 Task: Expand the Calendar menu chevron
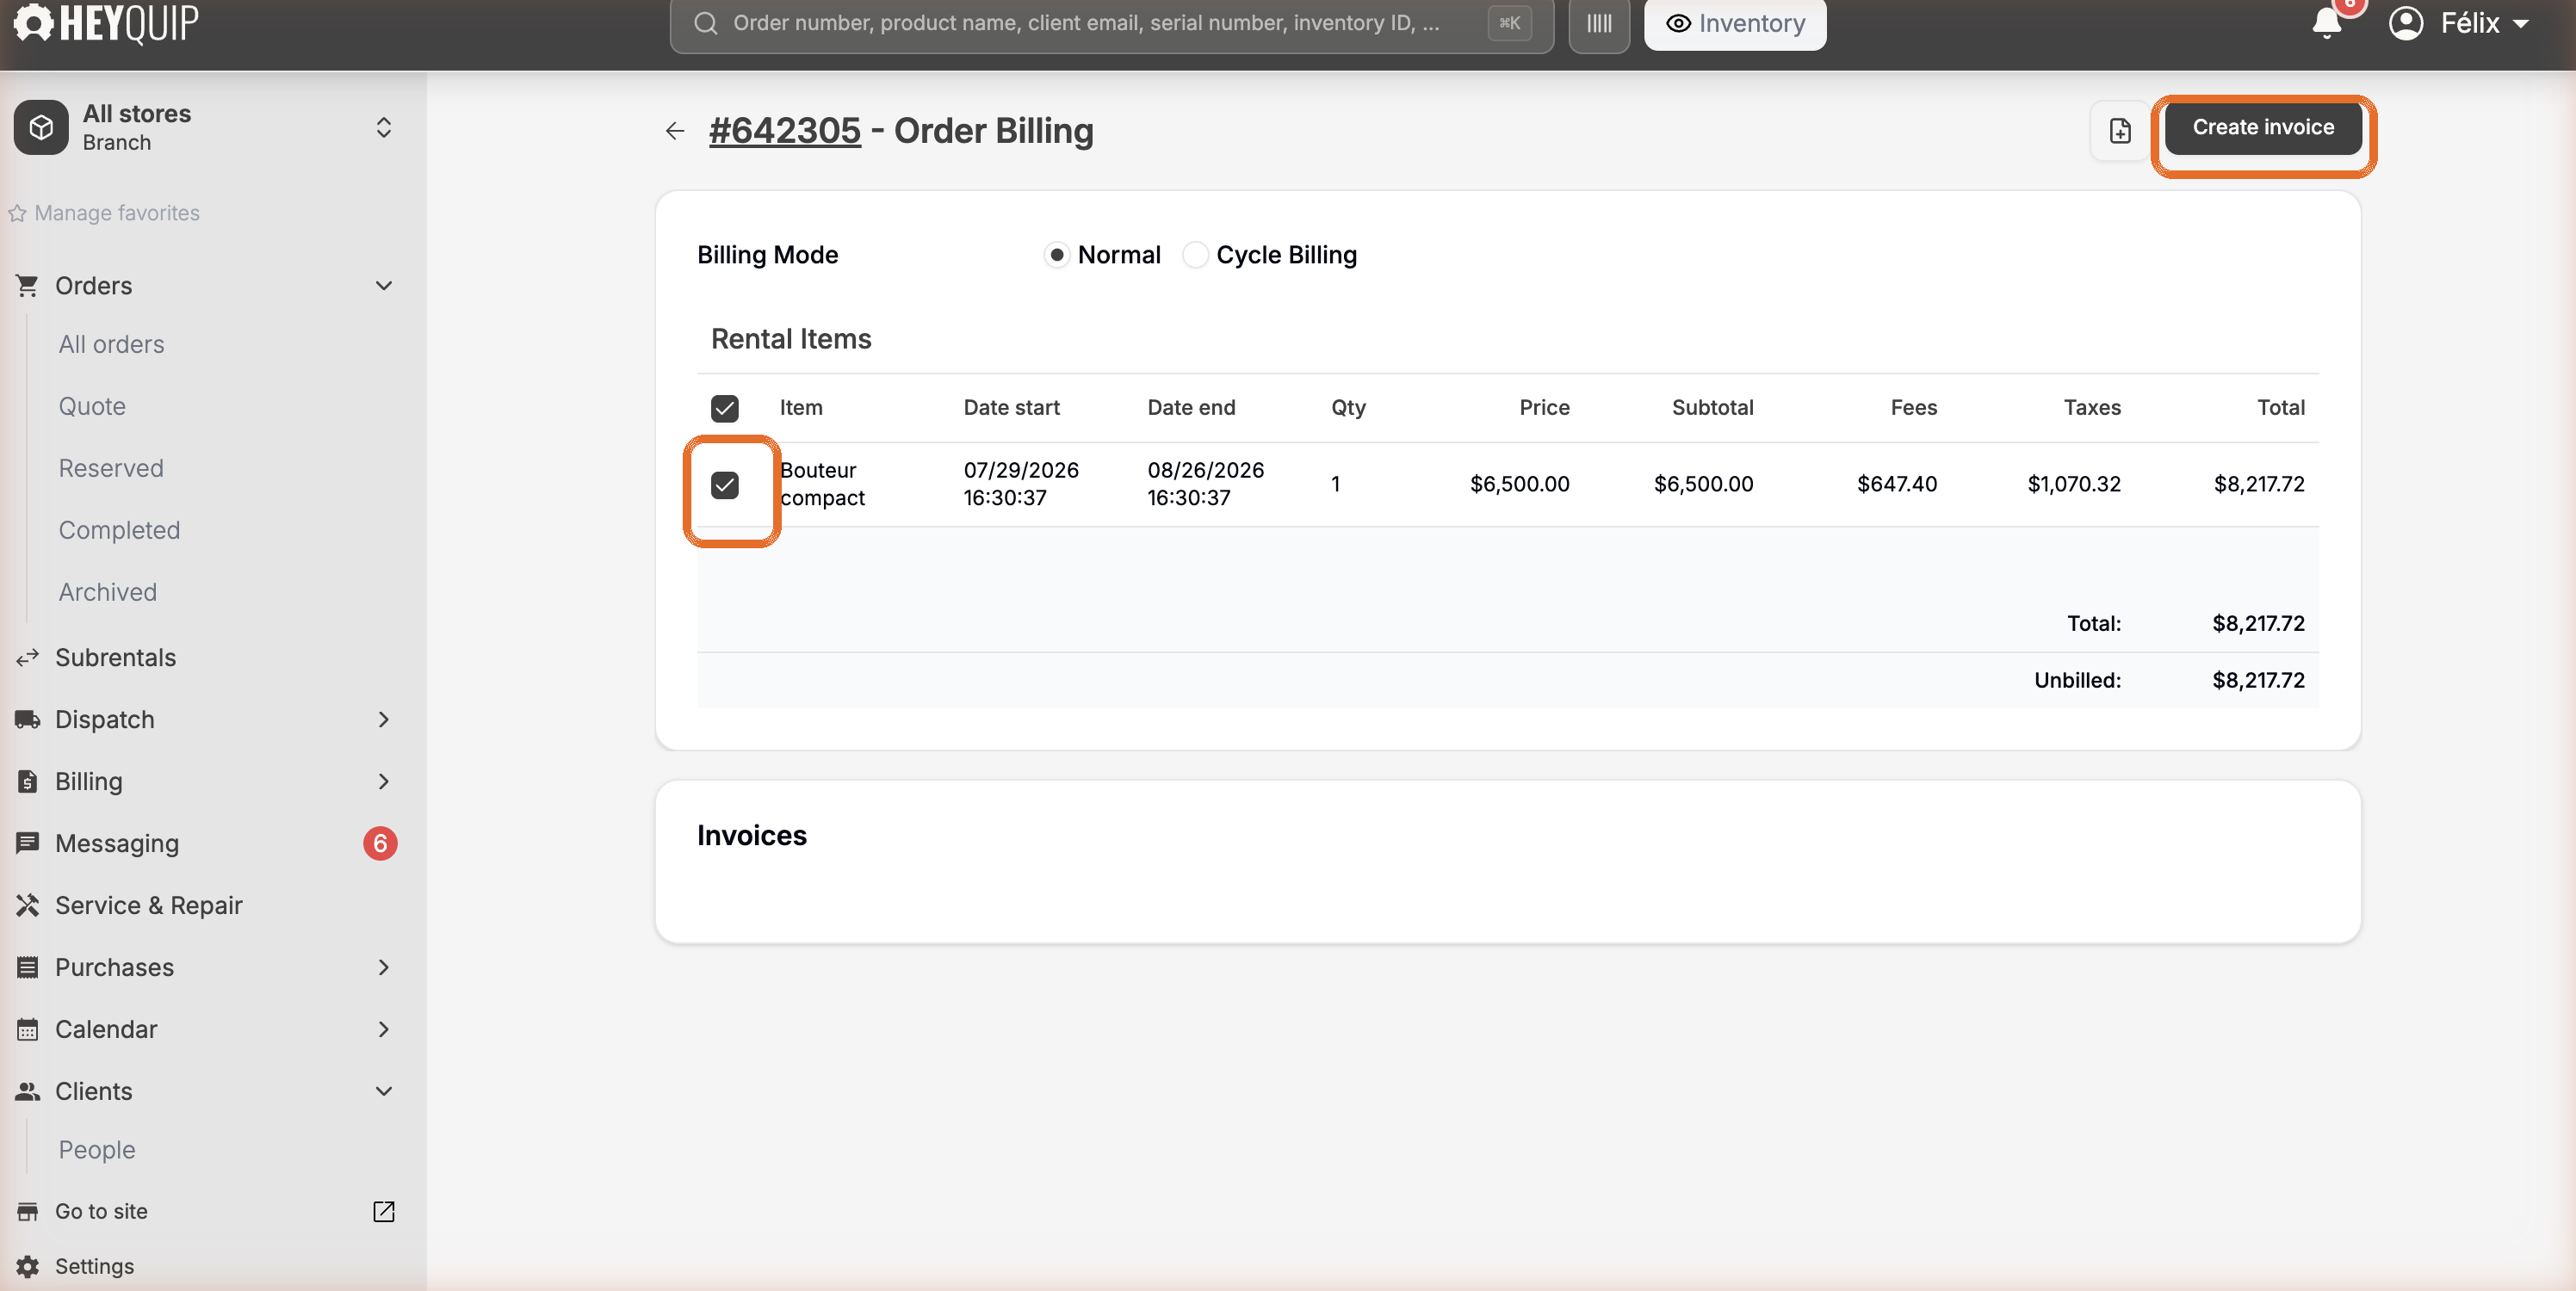(384, 1029)
